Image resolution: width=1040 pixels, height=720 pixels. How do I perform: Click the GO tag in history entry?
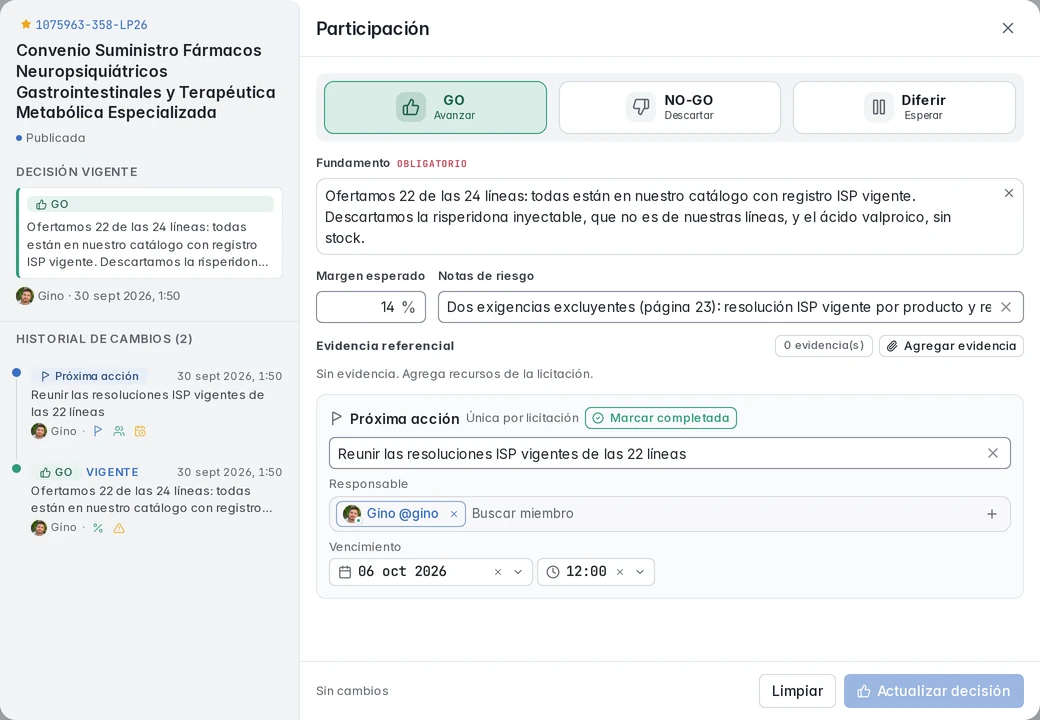click(56, 472)
